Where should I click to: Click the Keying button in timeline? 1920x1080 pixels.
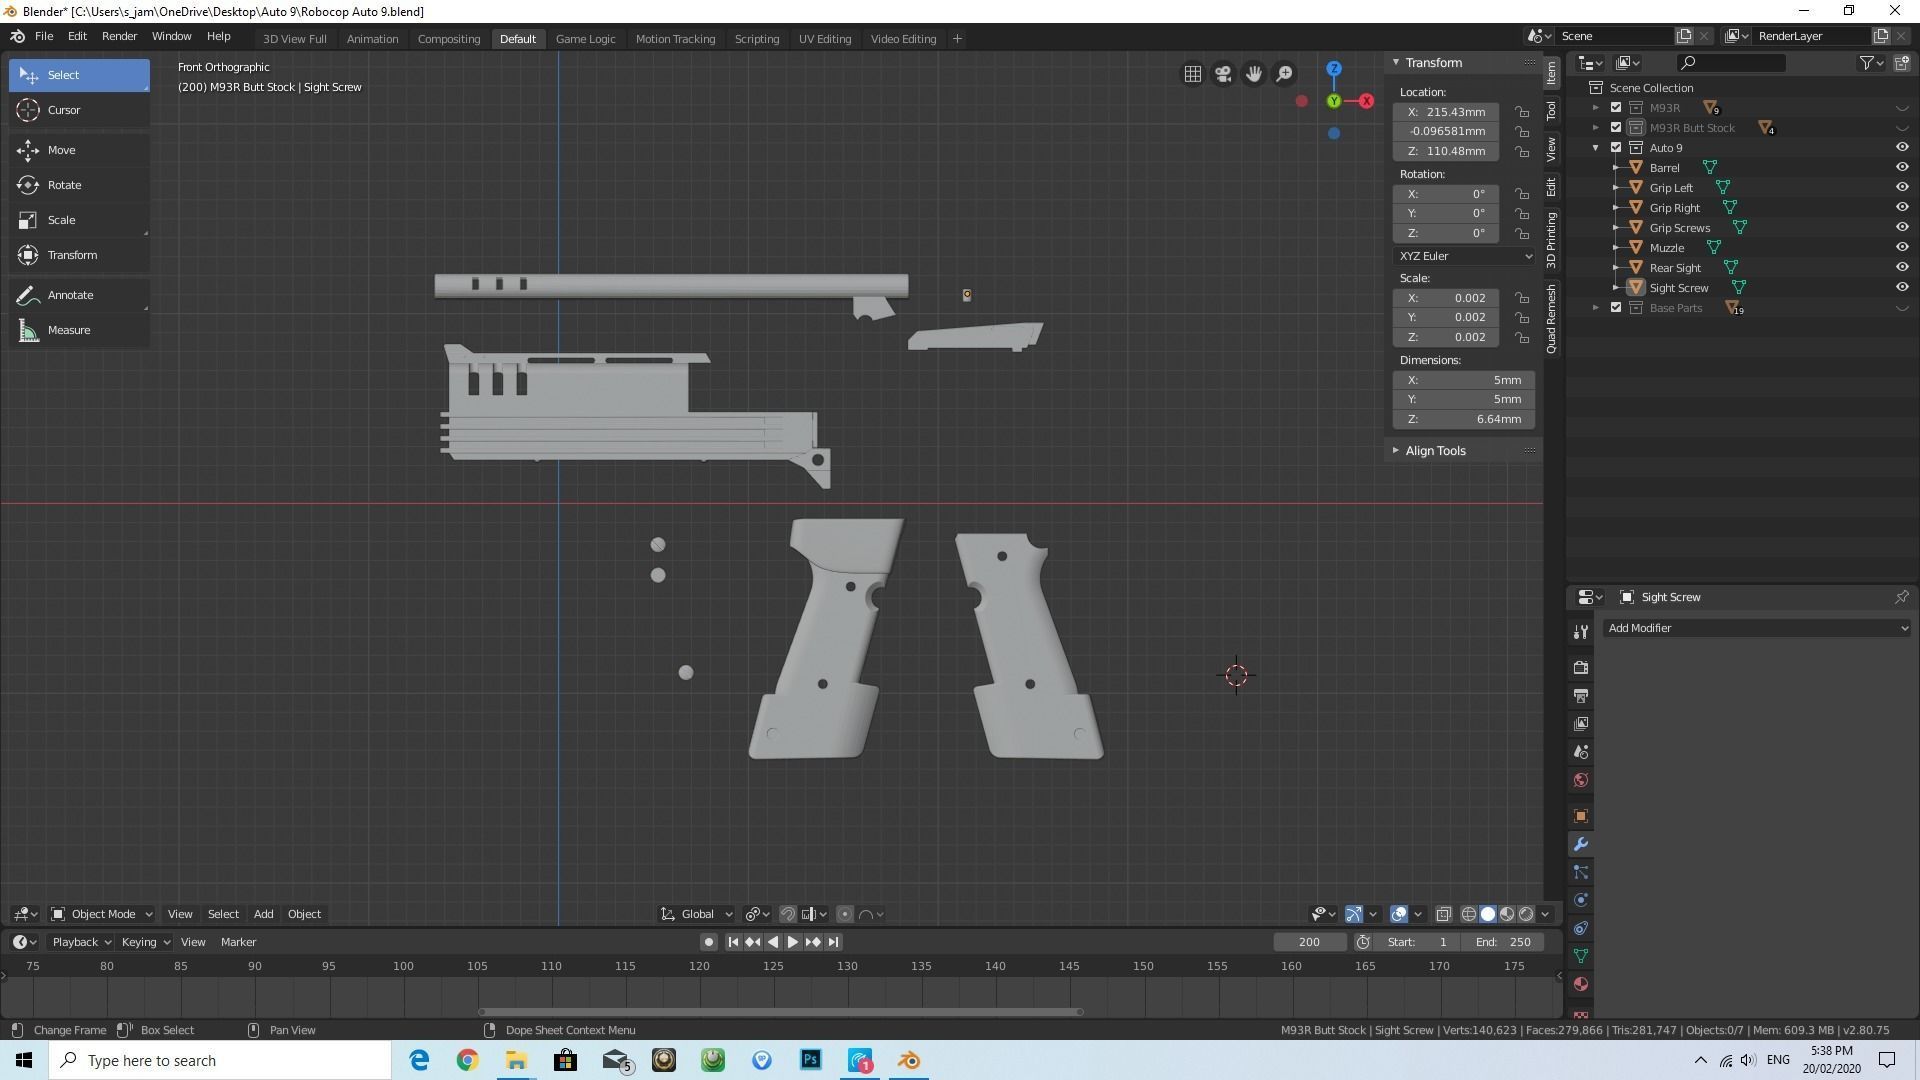[x=145, y=942]
